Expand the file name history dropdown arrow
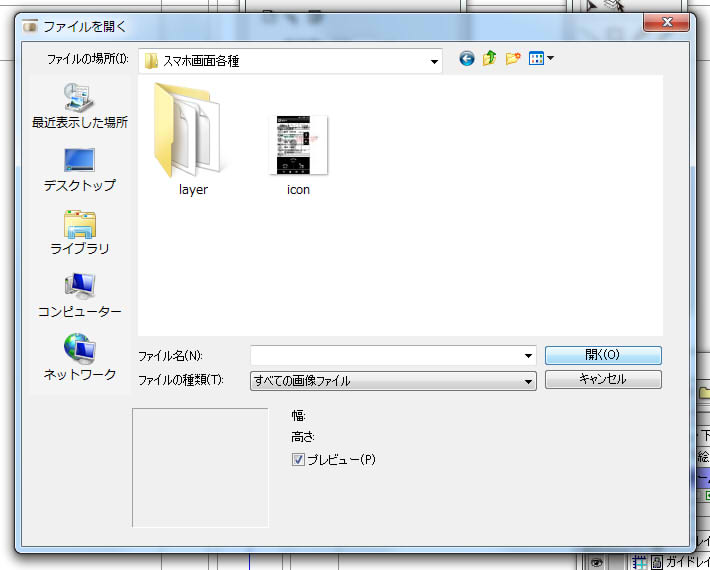710x570 pixels. (528, 356)
